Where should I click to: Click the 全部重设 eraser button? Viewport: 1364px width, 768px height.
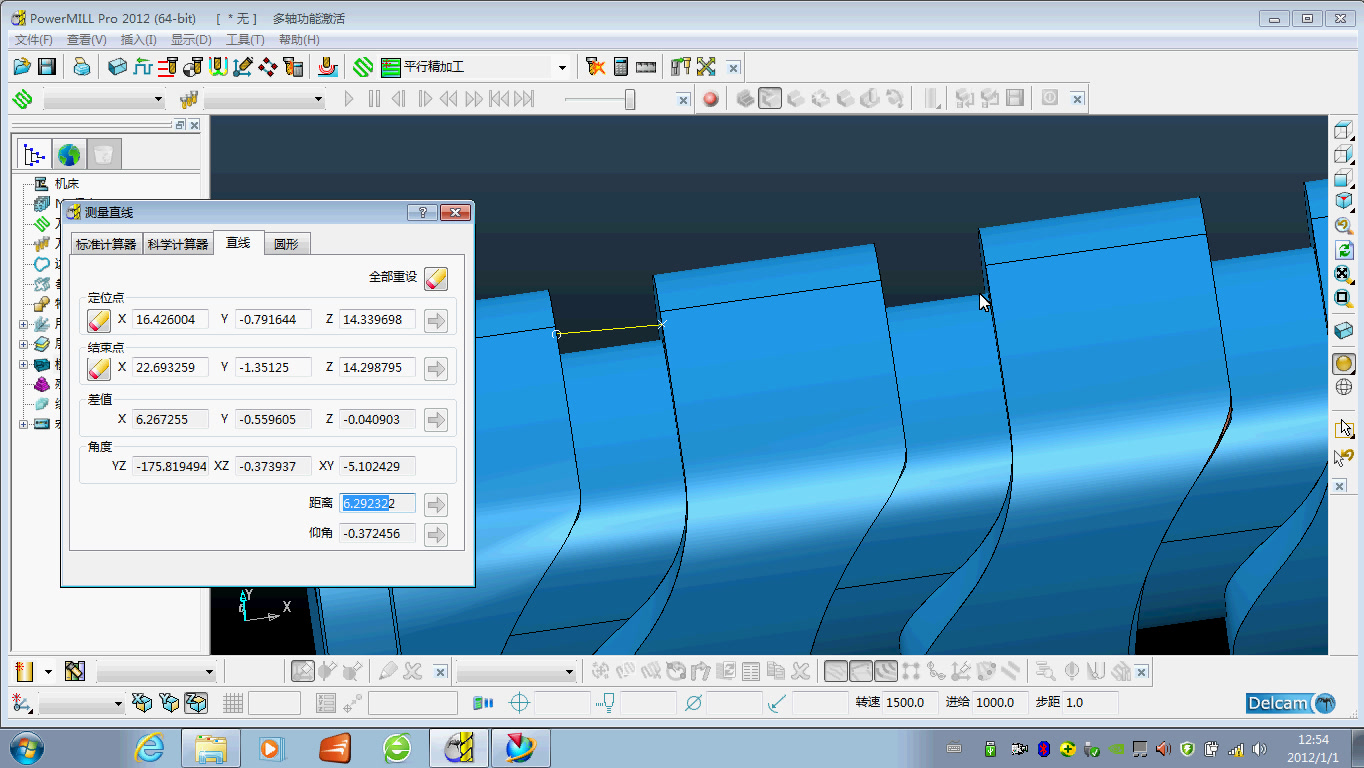(x=436, y=277)
